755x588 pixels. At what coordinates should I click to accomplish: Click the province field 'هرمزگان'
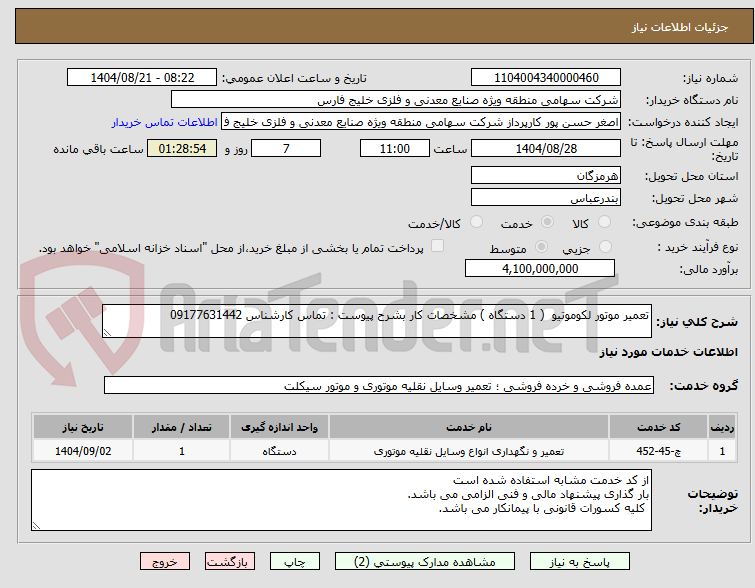coord(546,175)
